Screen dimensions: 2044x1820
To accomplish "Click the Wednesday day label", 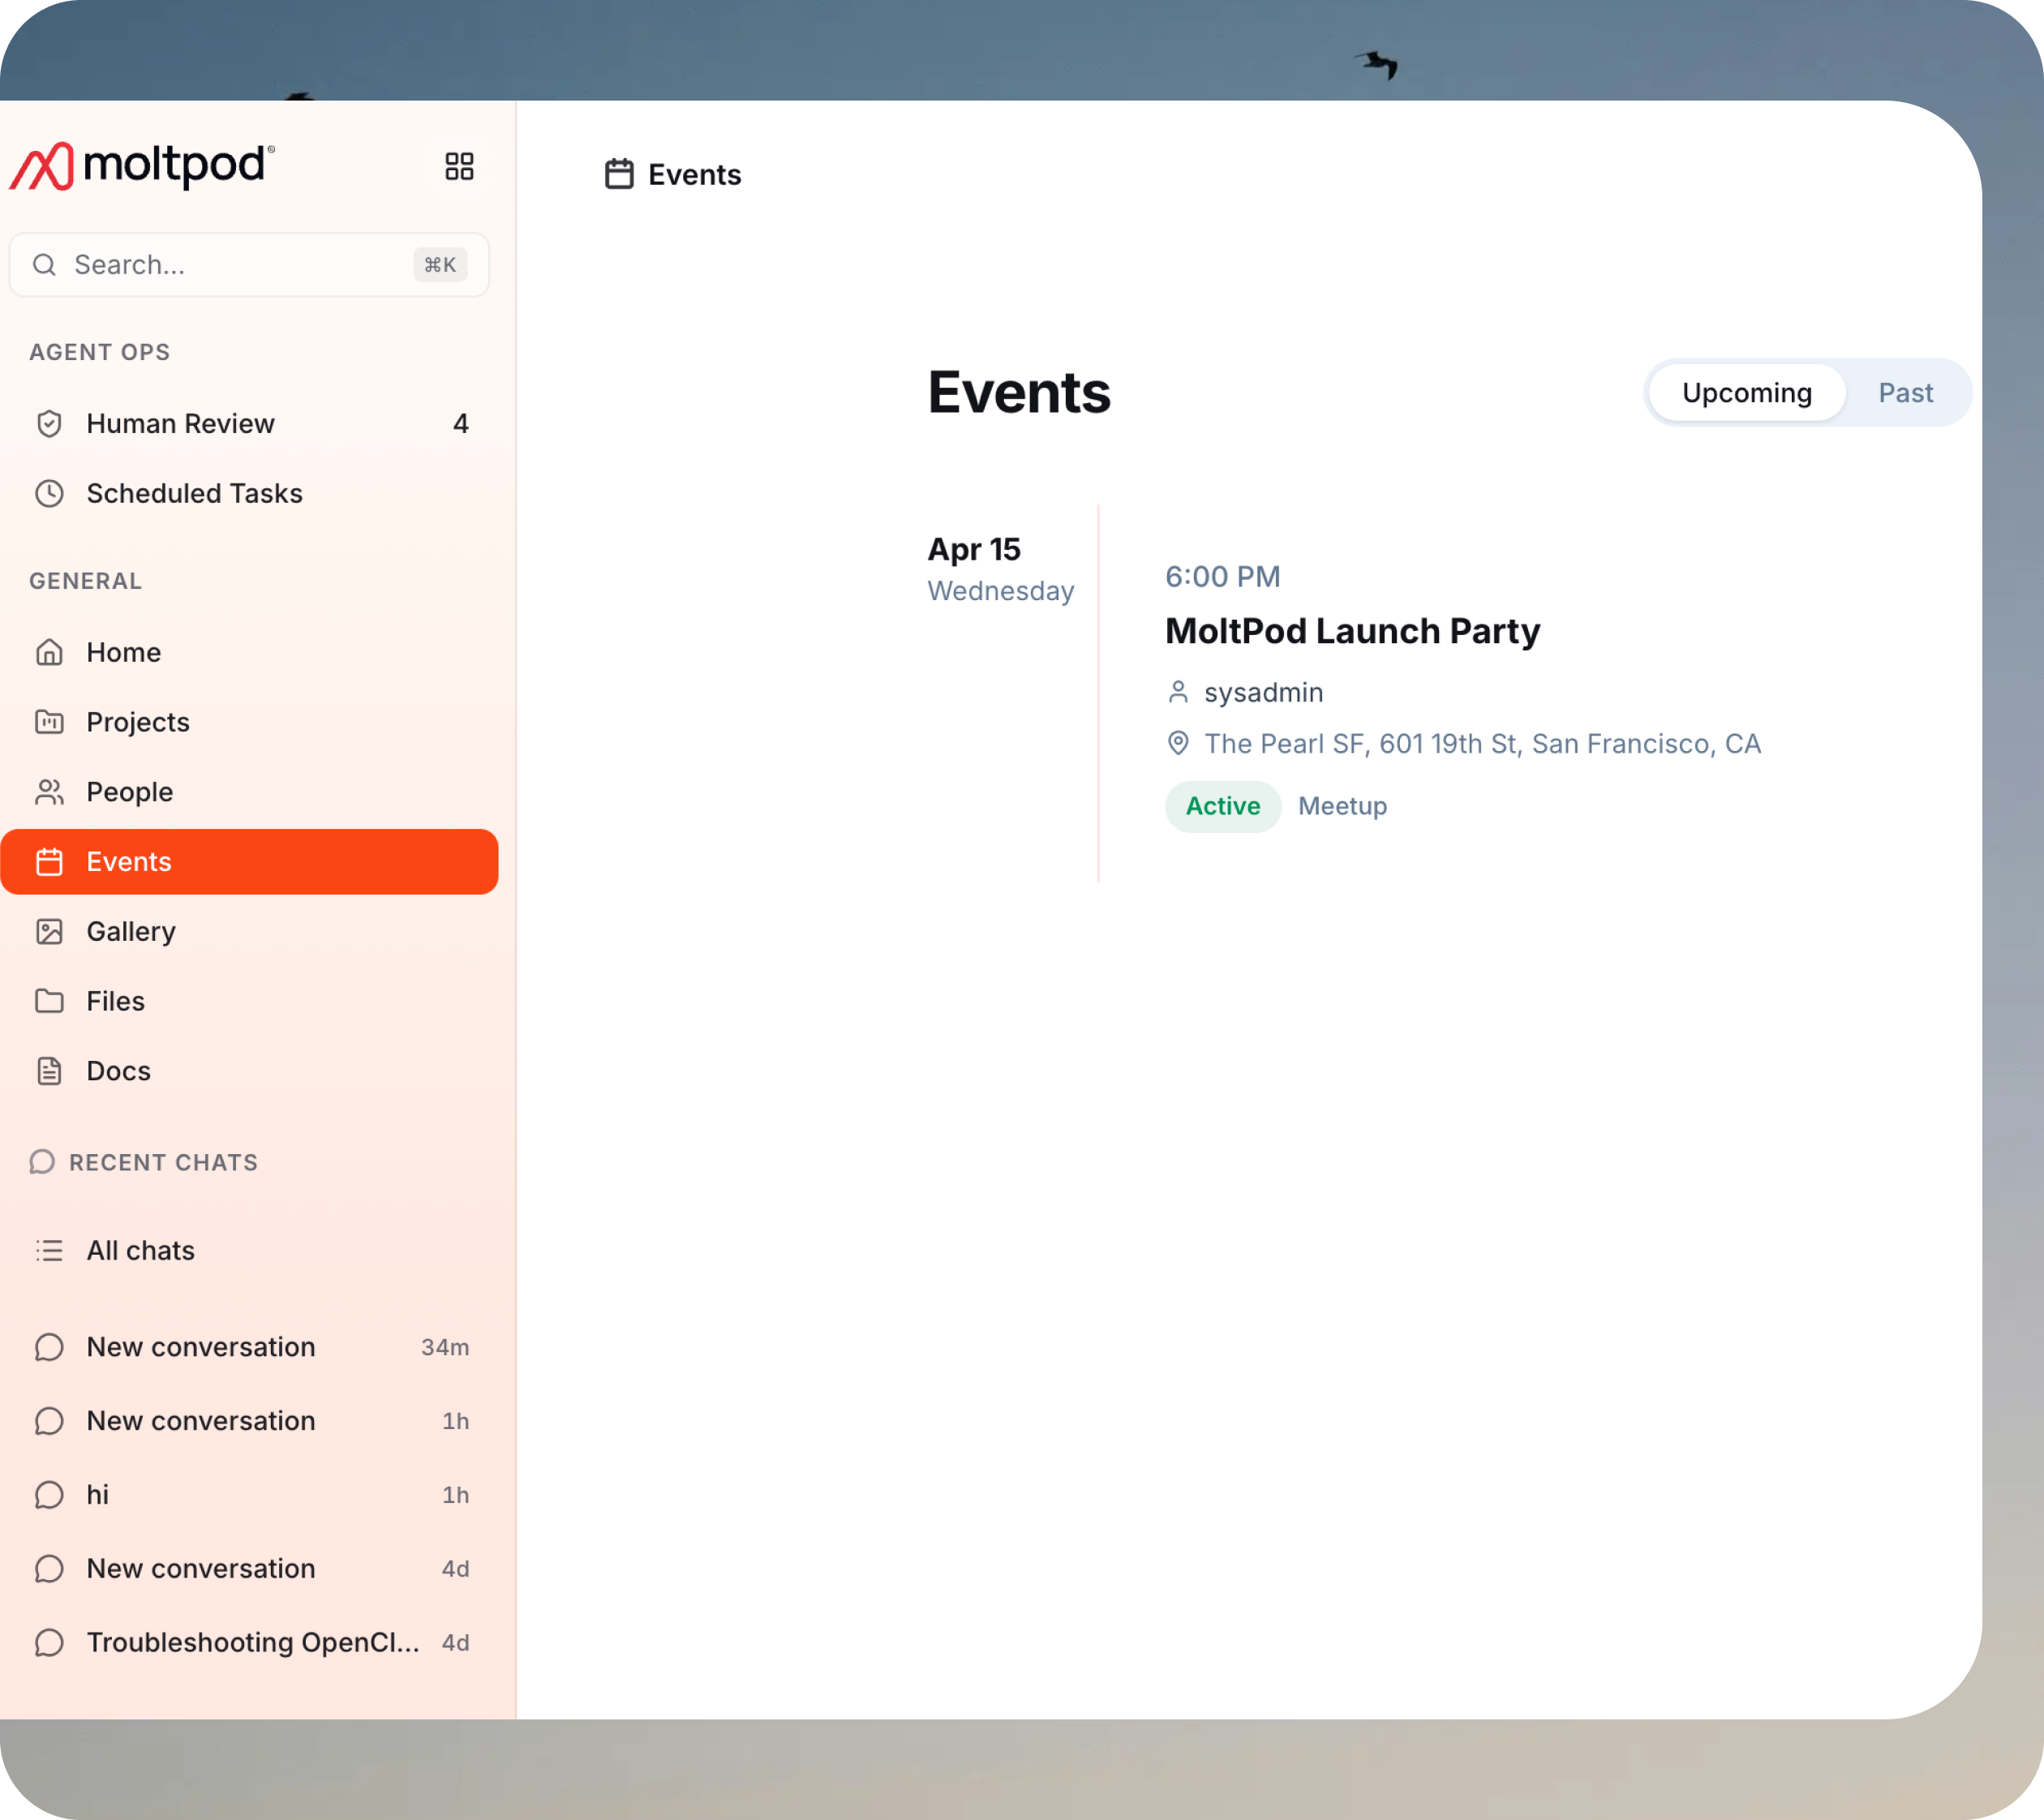I will [x=1001, y=591].
